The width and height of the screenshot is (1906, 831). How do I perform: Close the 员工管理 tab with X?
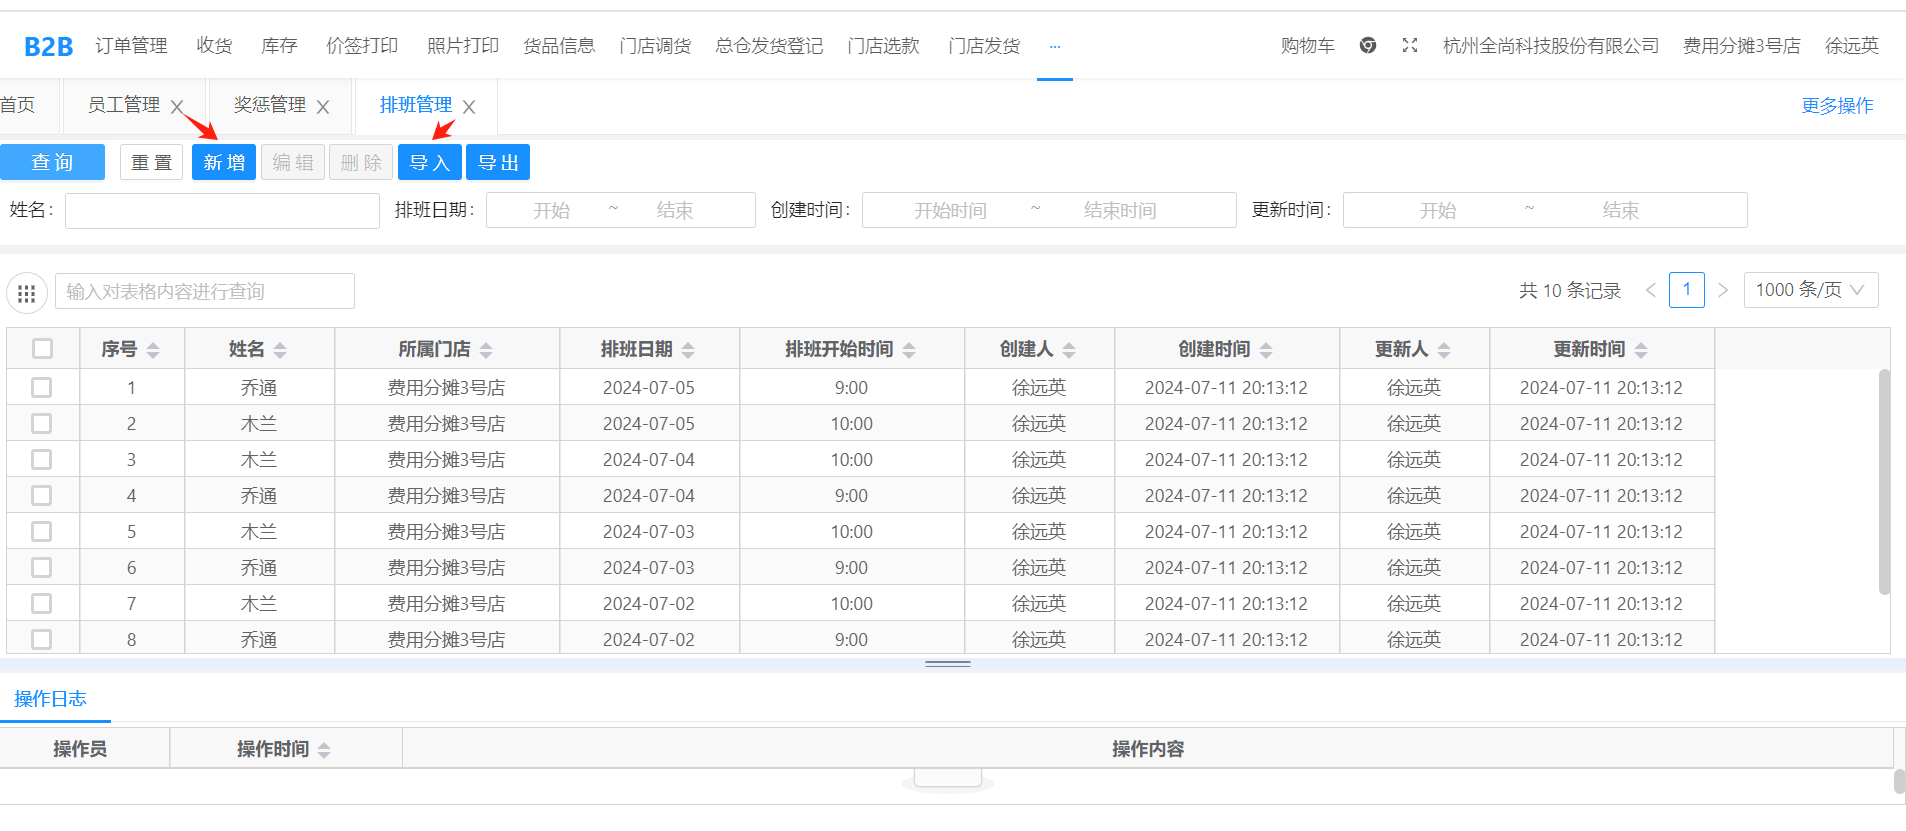point(177,106)
